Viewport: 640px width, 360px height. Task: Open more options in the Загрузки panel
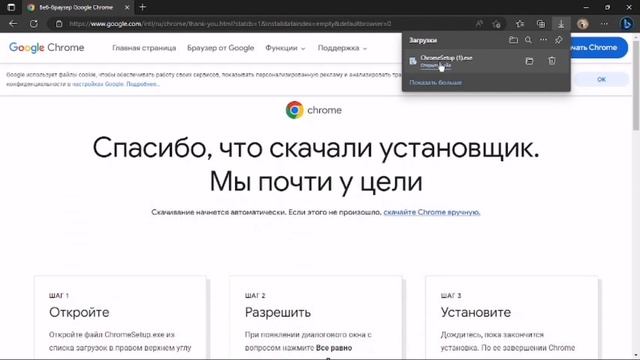(543, 40)
